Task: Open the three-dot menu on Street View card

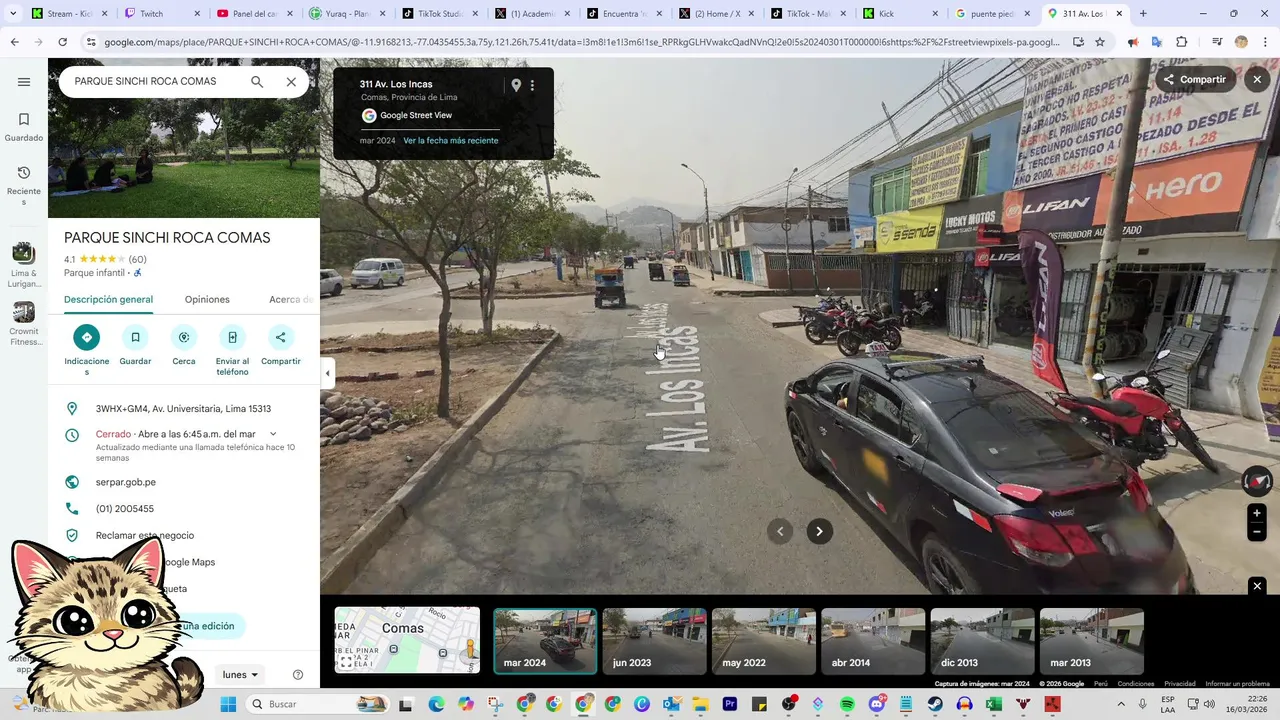Action: click(x=532, y=86)
